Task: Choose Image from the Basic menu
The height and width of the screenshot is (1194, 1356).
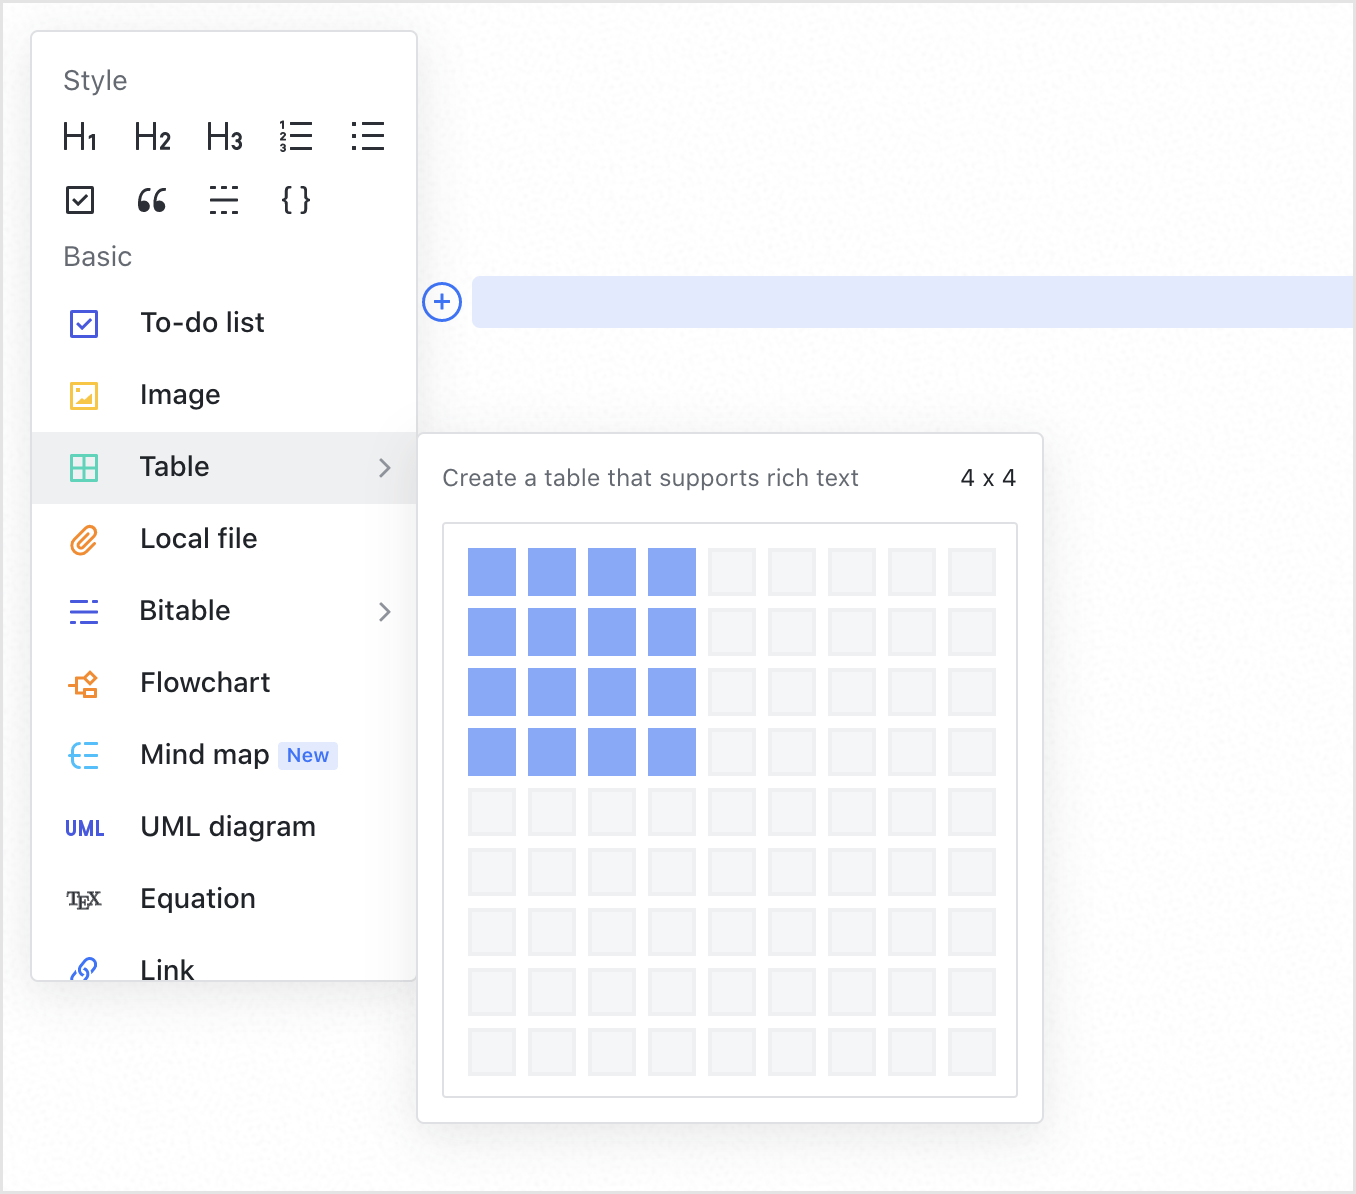Action: (180, 394)
